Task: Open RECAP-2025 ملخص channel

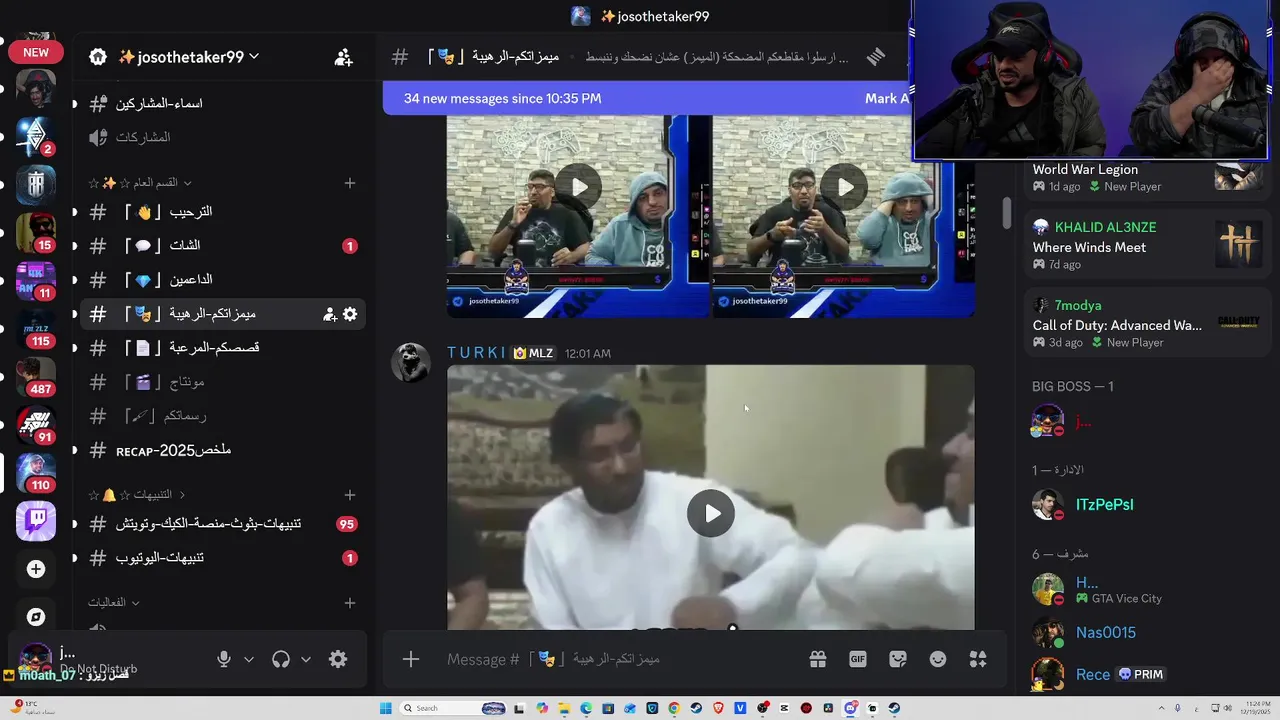Action: [222, 450]
